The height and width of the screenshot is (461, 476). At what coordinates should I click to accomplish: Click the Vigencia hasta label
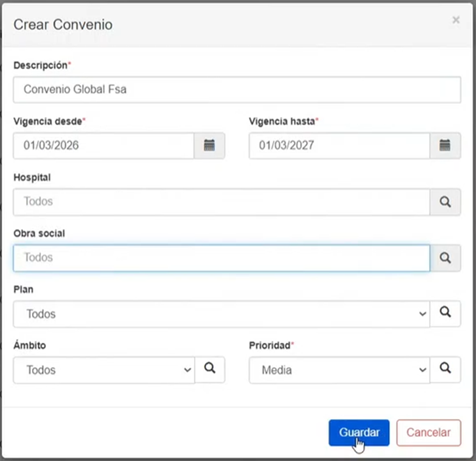282,121
